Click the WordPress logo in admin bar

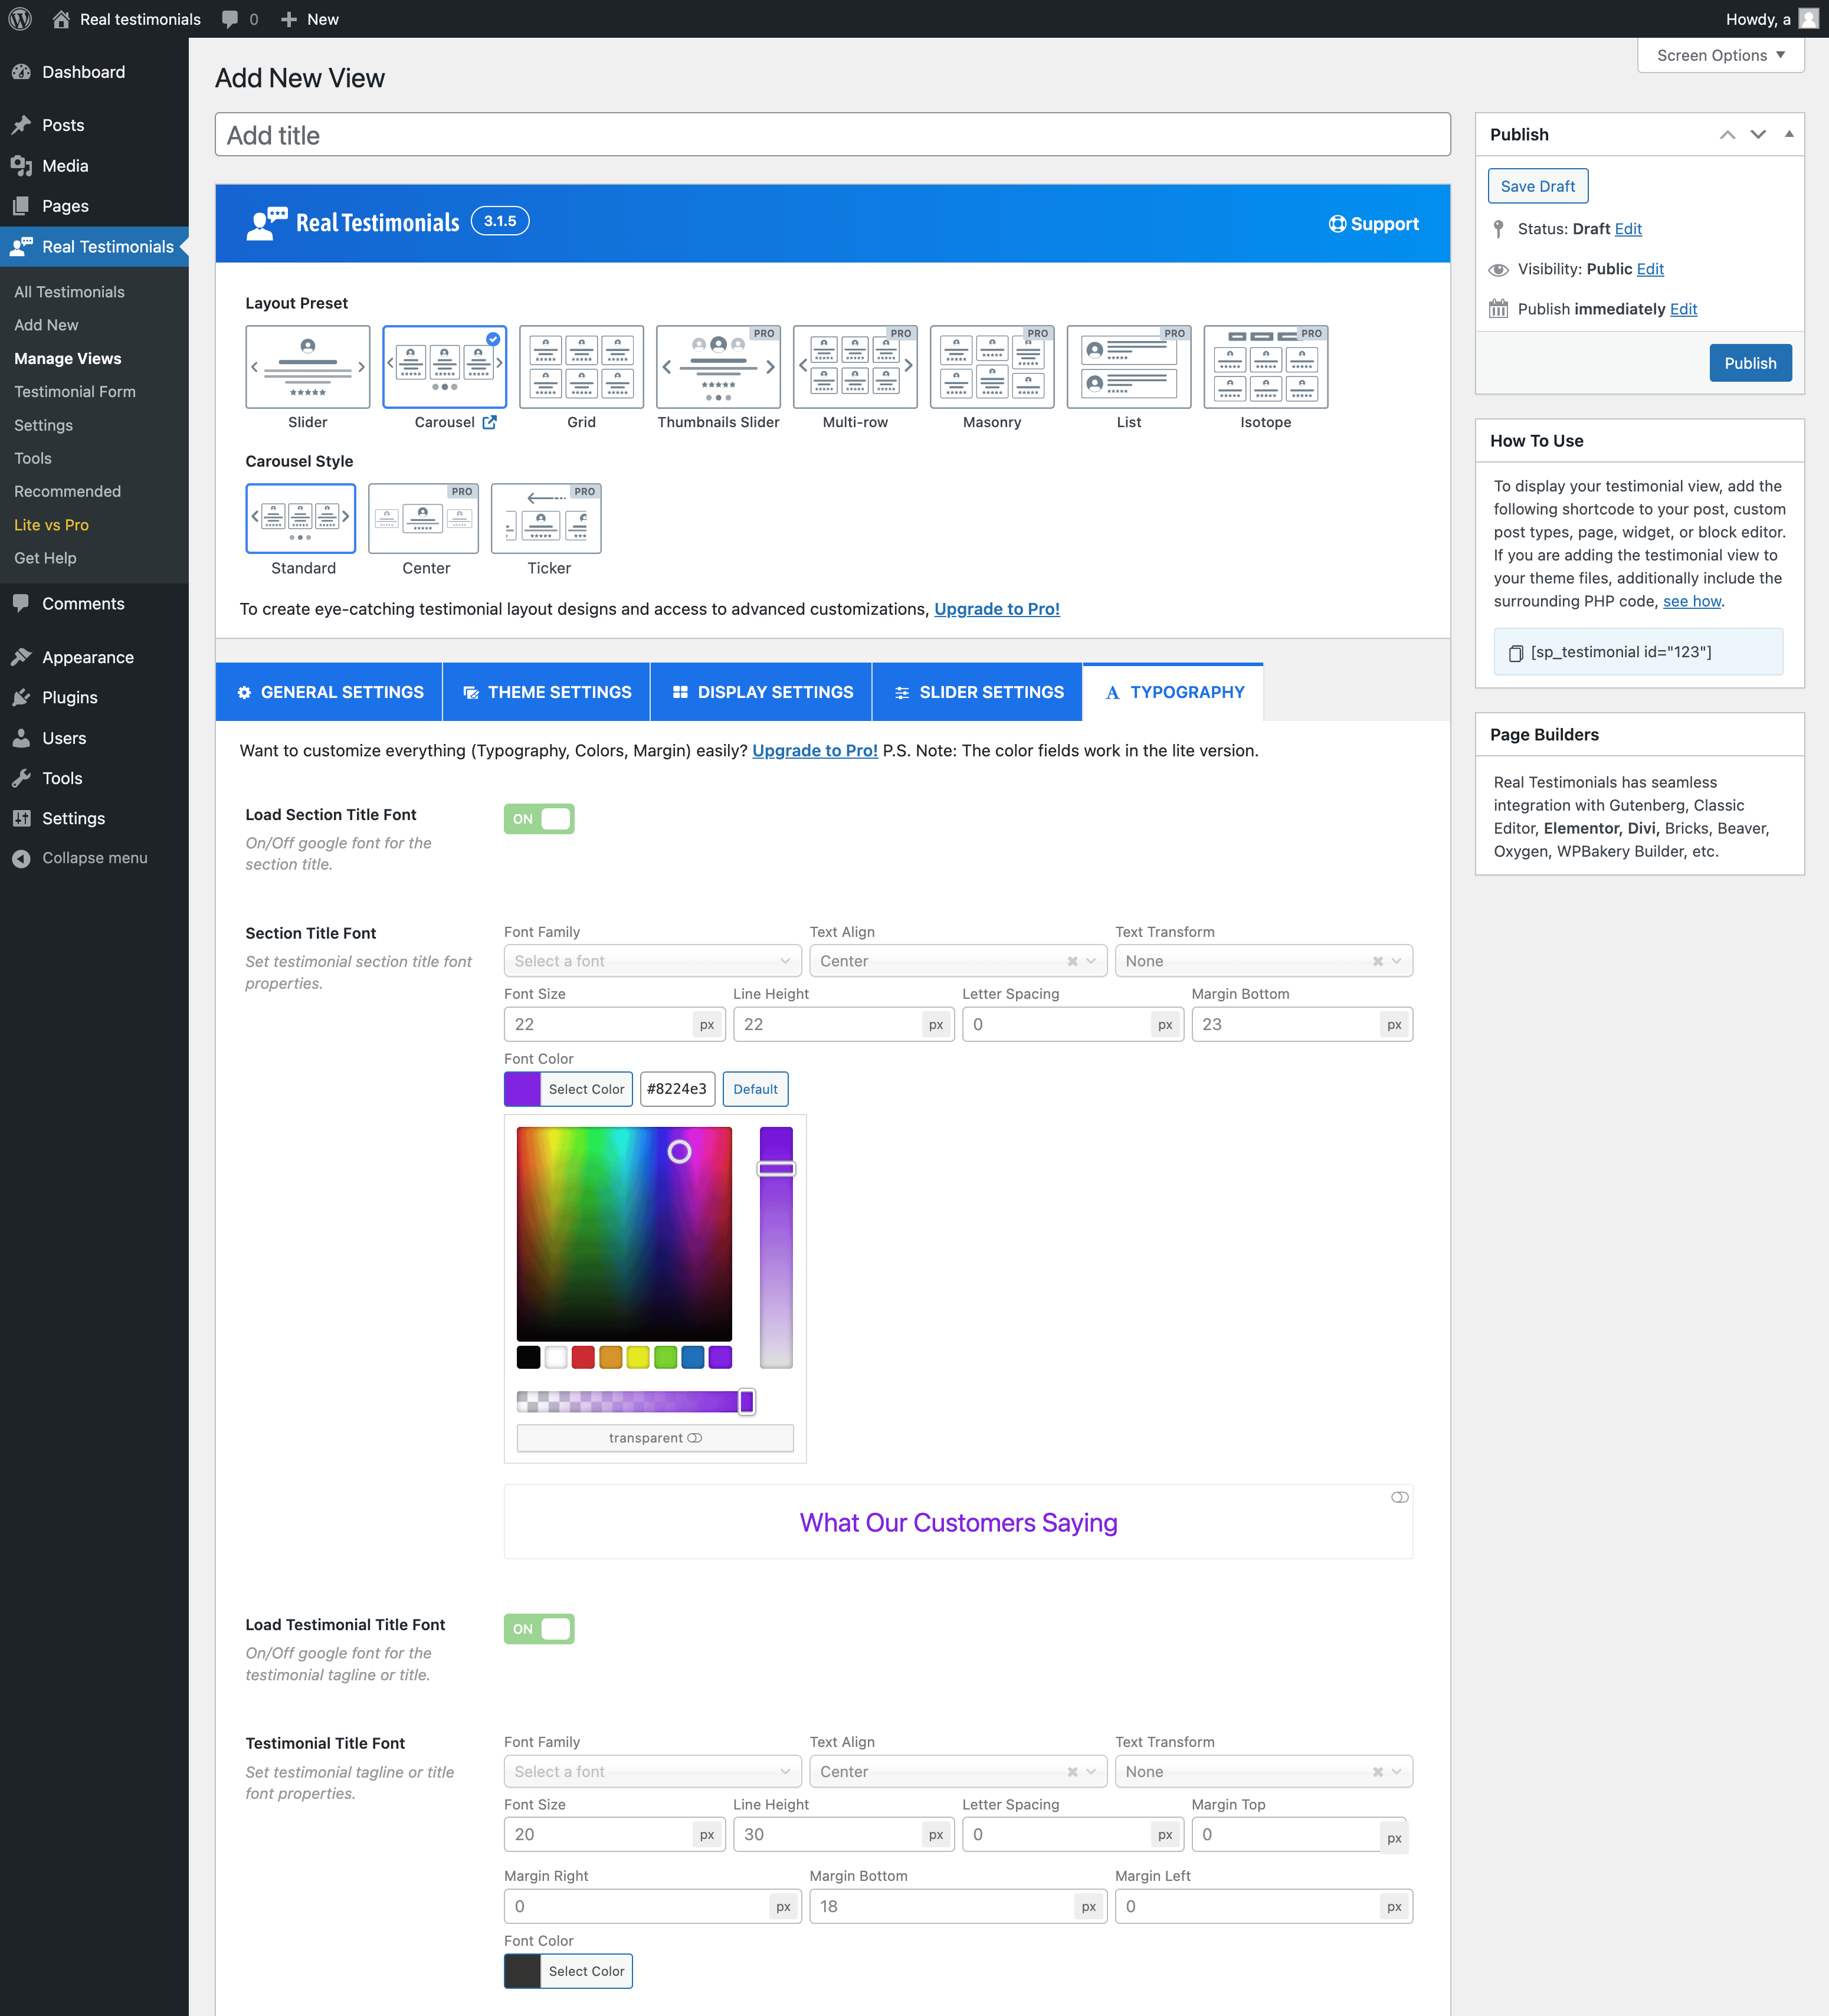(20, 19)
